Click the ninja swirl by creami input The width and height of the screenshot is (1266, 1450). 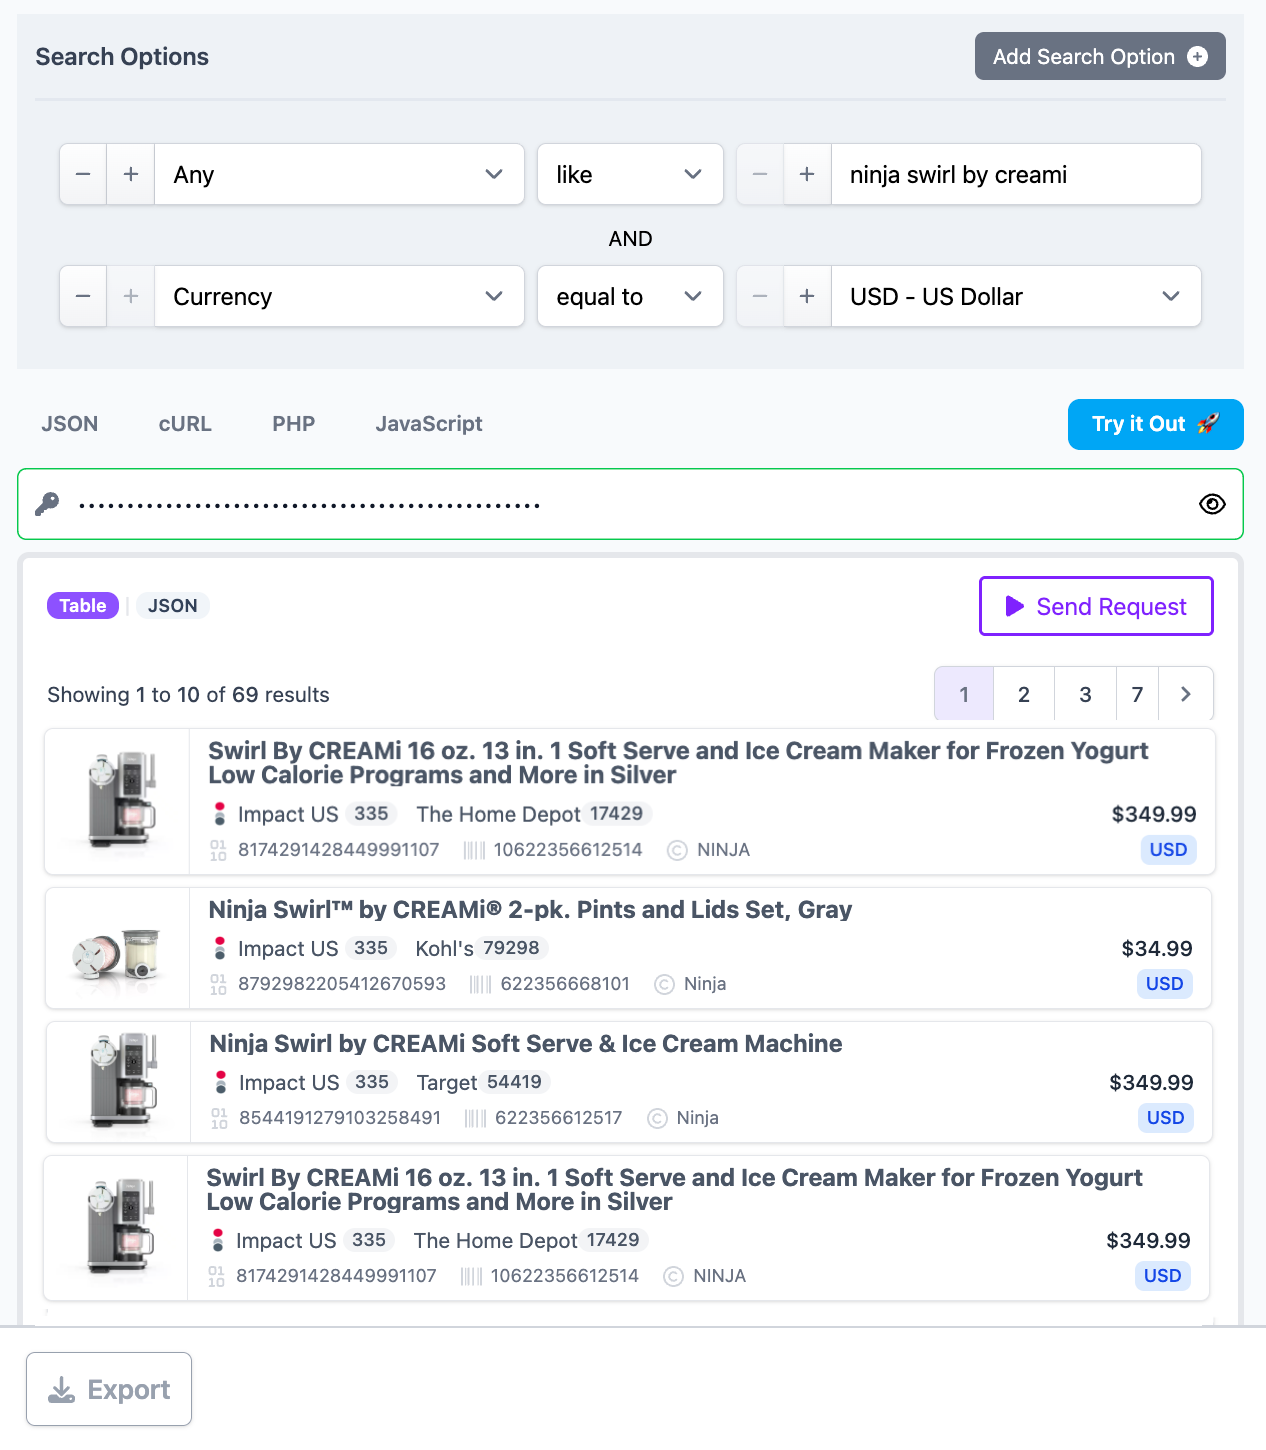[x=1016, y=174]
